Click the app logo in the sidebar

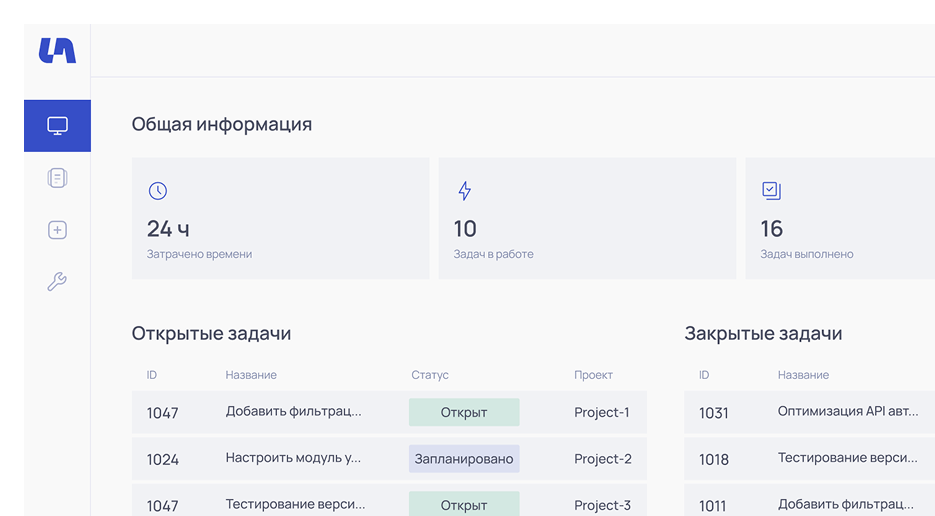[57, 50]
